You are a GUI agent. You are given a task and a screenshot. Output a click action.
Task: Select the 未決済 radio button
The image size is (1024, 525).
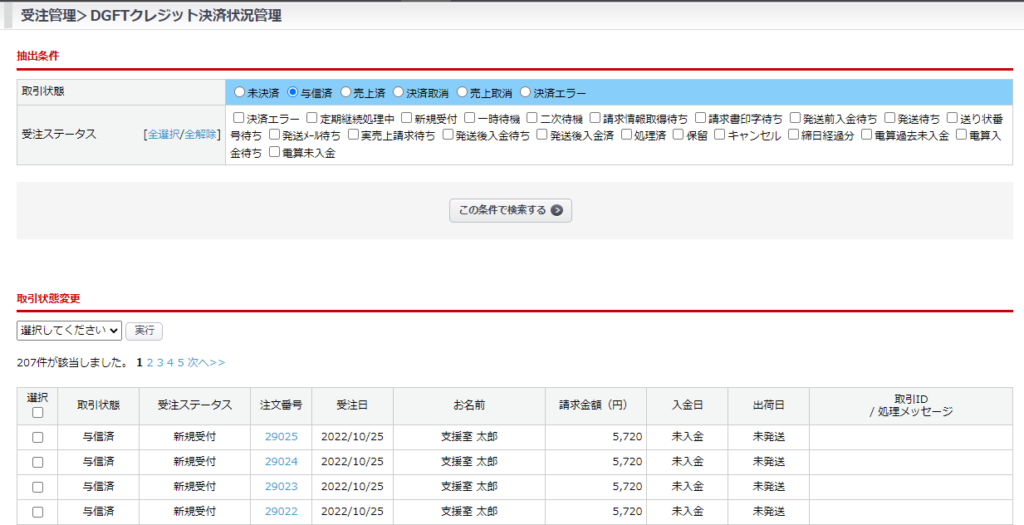tap(239, 92)
